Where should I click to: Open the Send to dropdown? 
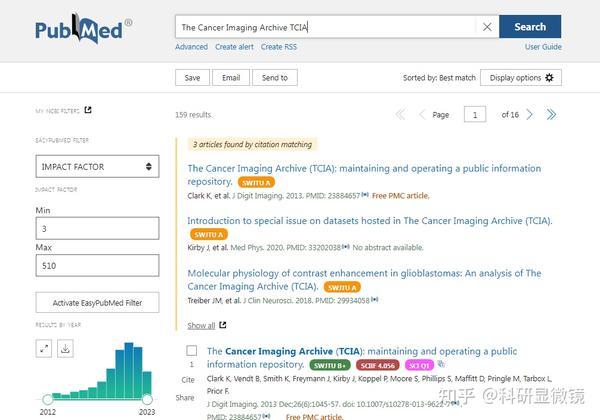click(x=275, y=78)
